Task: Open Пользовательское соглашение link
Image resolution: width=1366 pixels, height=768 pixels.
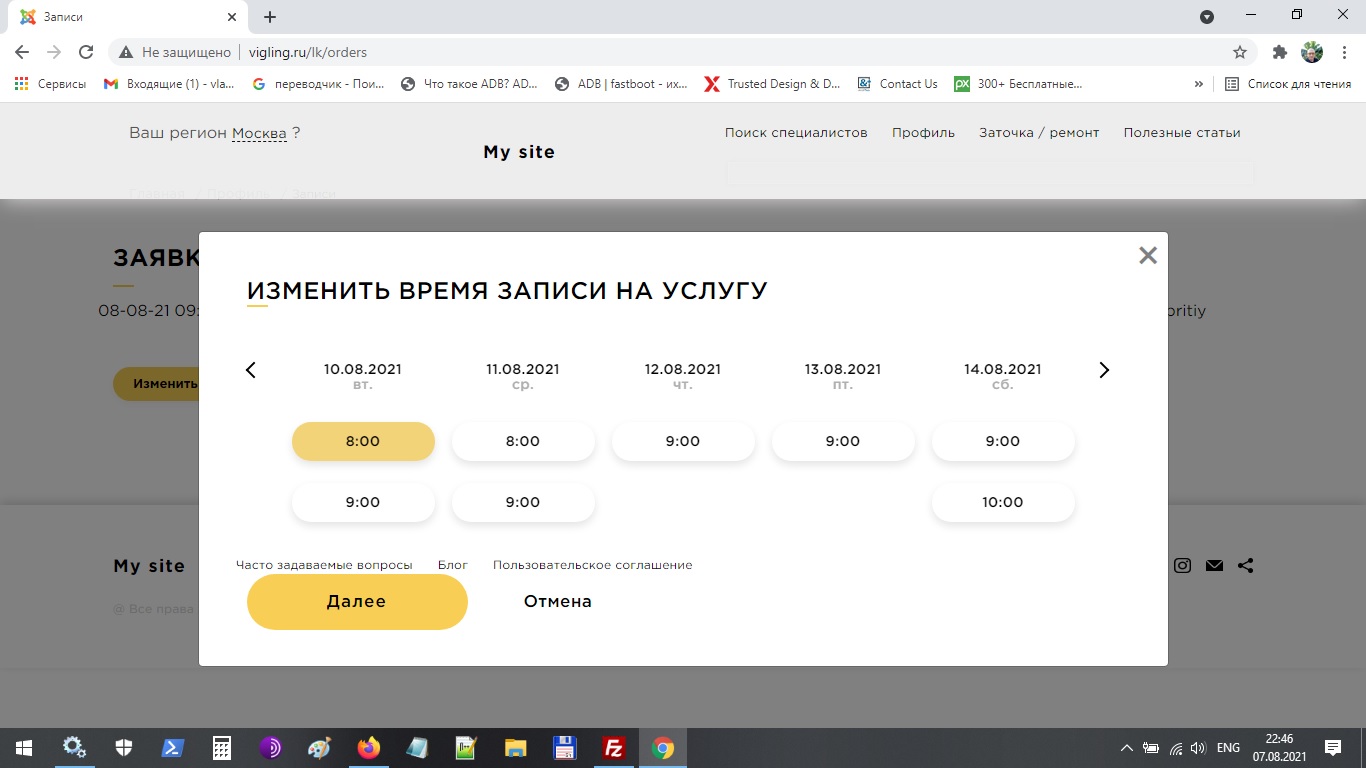Action: coord(593,565)
